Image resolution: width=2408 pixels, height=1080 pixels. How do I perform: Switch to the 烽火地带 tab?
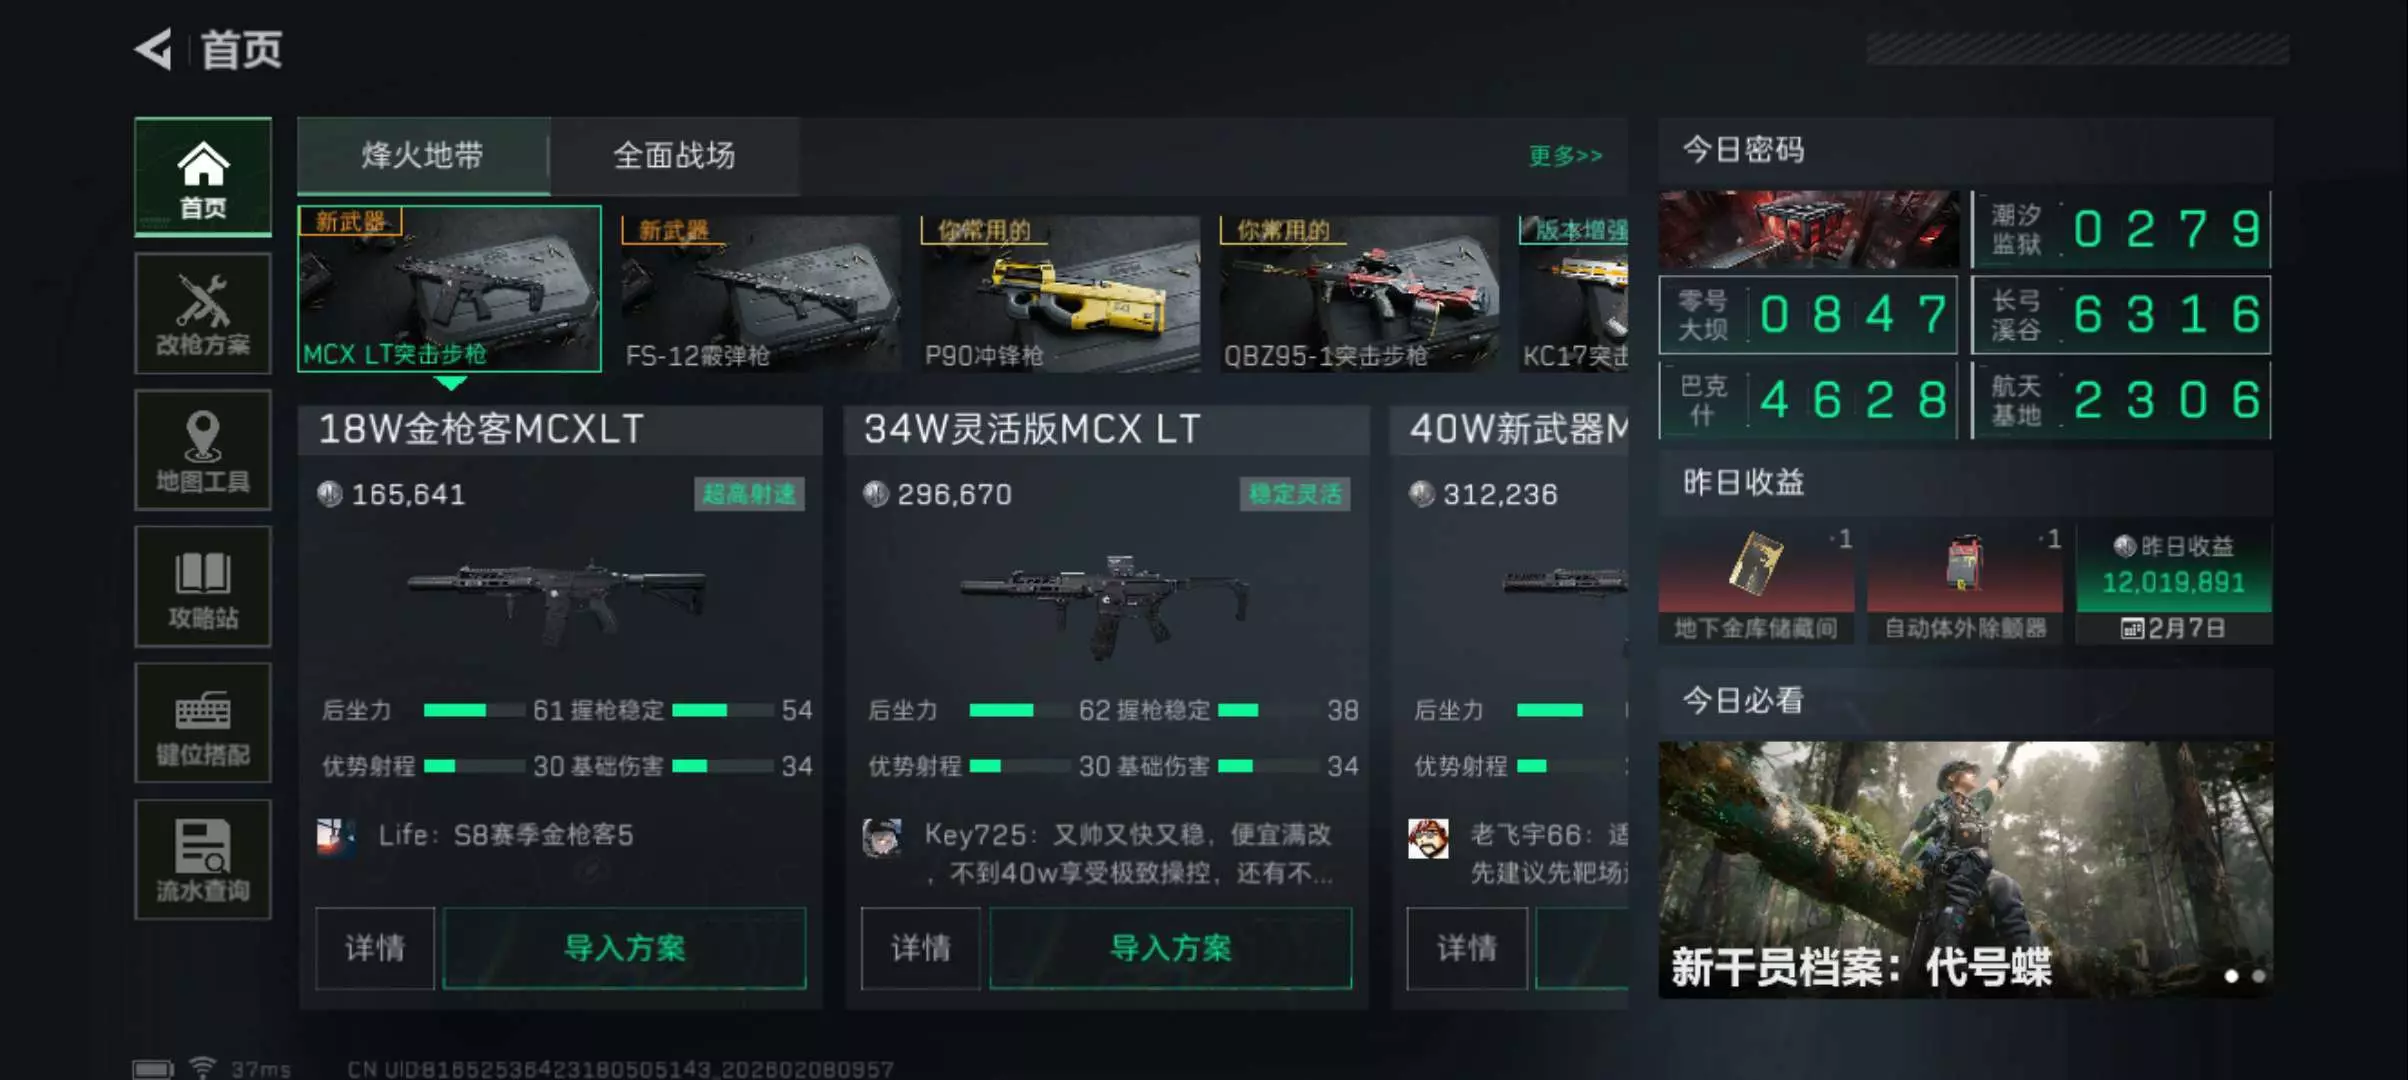[423, 155]
